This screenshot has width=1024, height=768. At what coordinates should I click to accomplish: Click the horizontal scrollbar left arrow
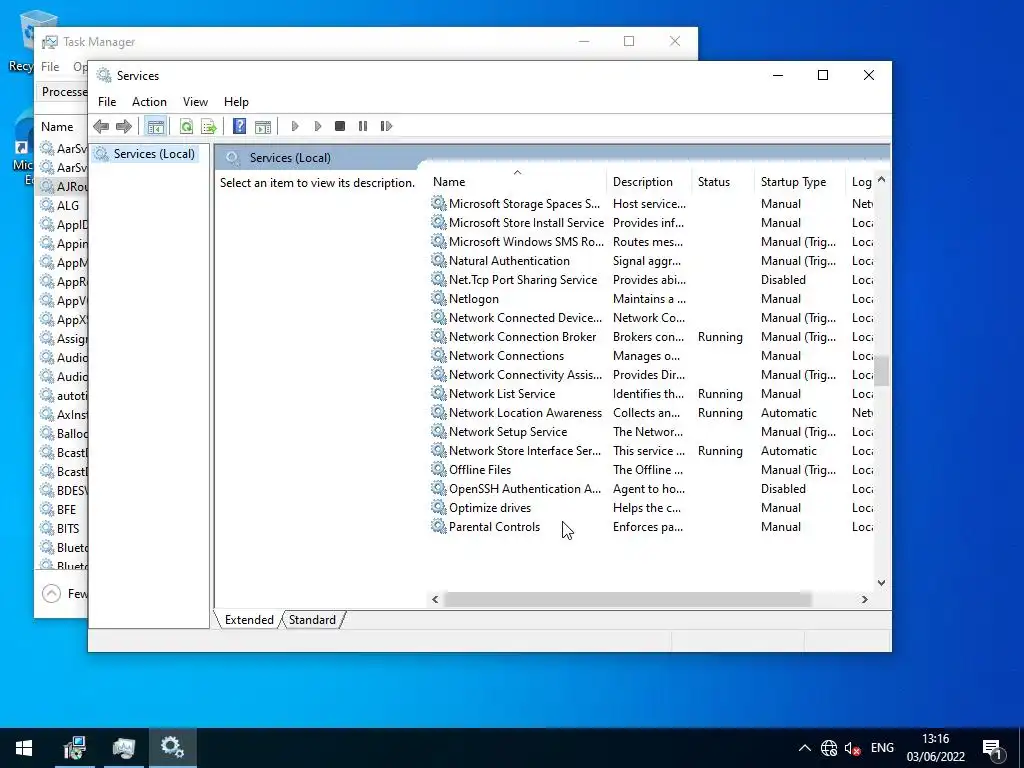click(435, 599)
